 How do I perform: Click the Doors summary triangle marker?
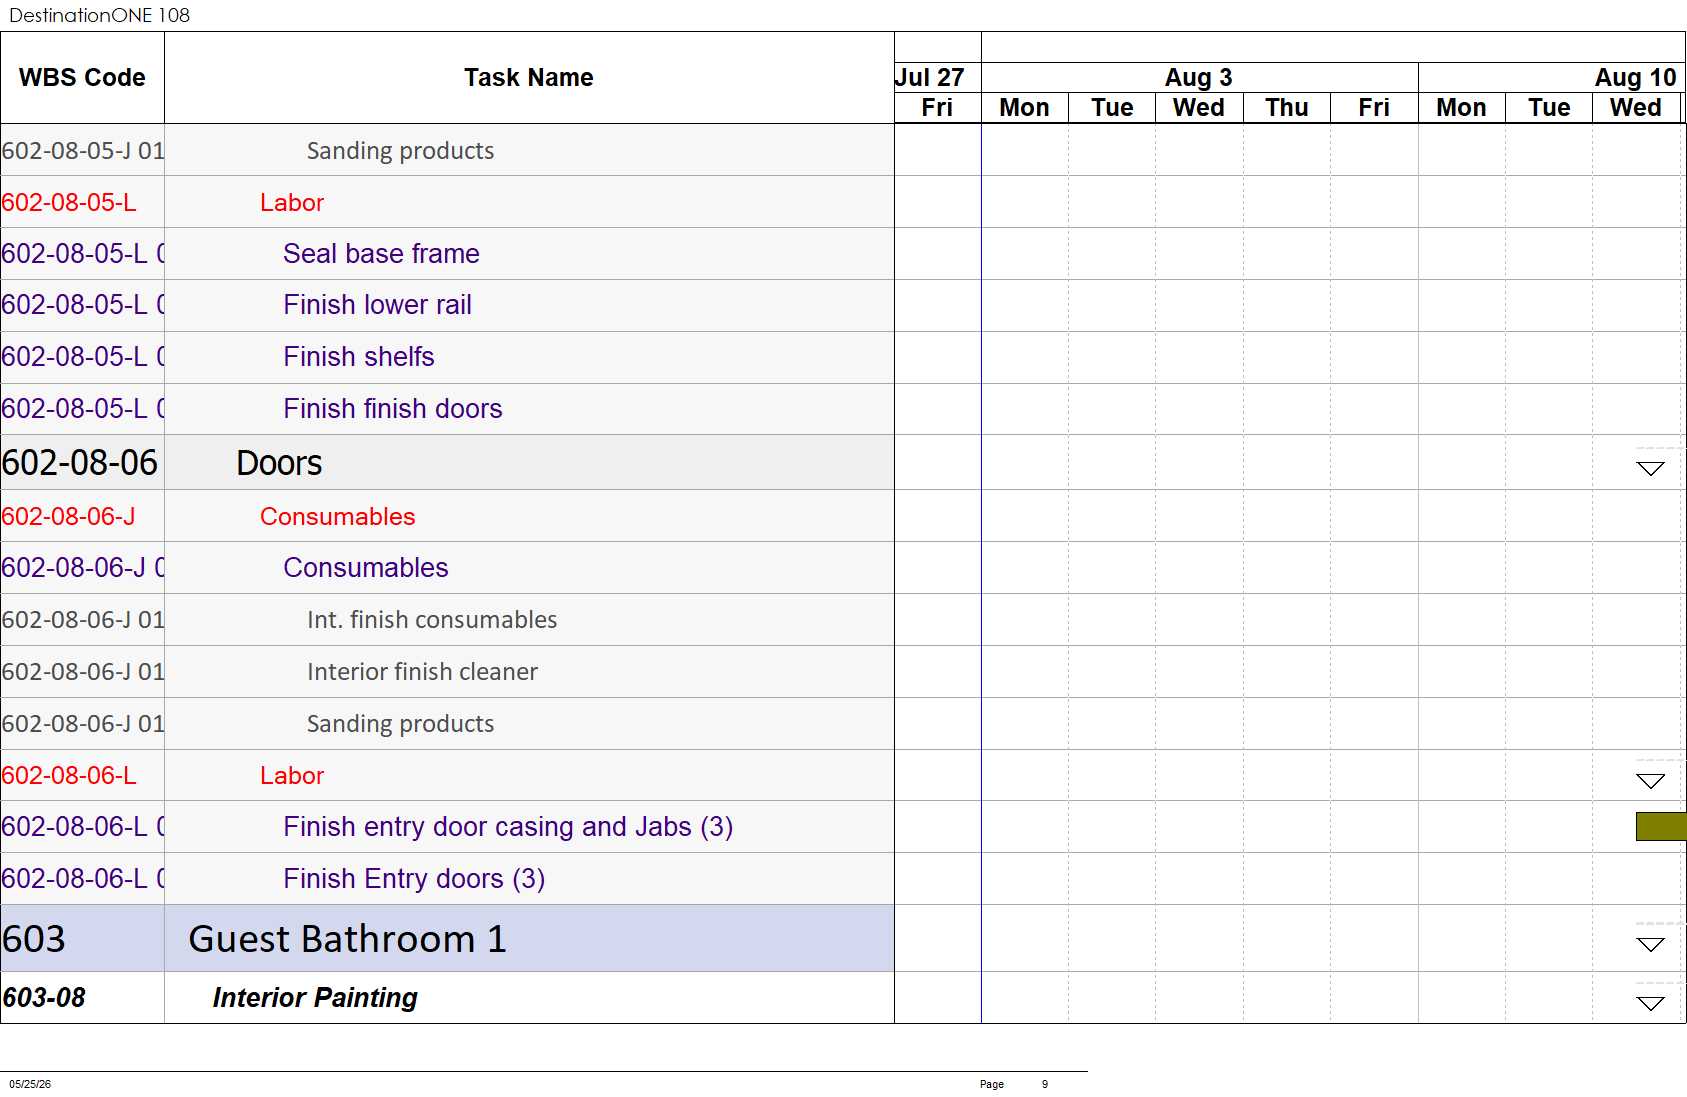click(1650, 468)
